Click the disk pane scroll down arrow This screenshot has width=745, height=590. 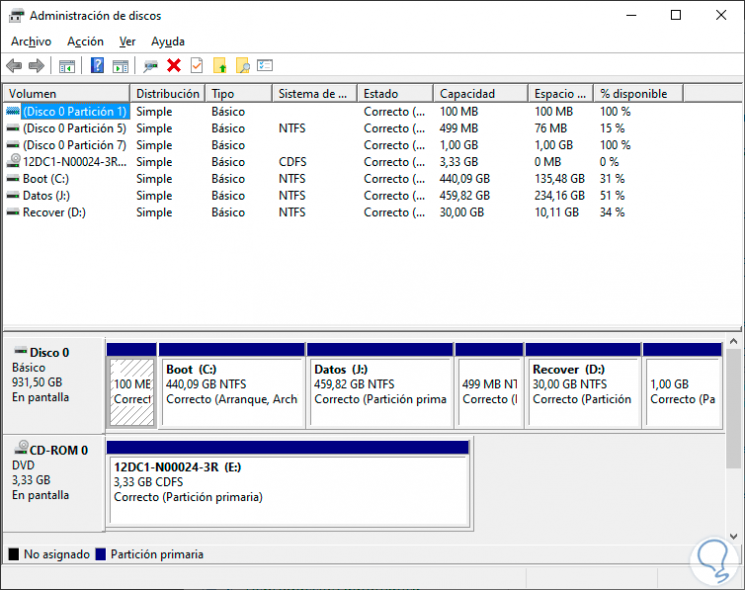point(734,536)
